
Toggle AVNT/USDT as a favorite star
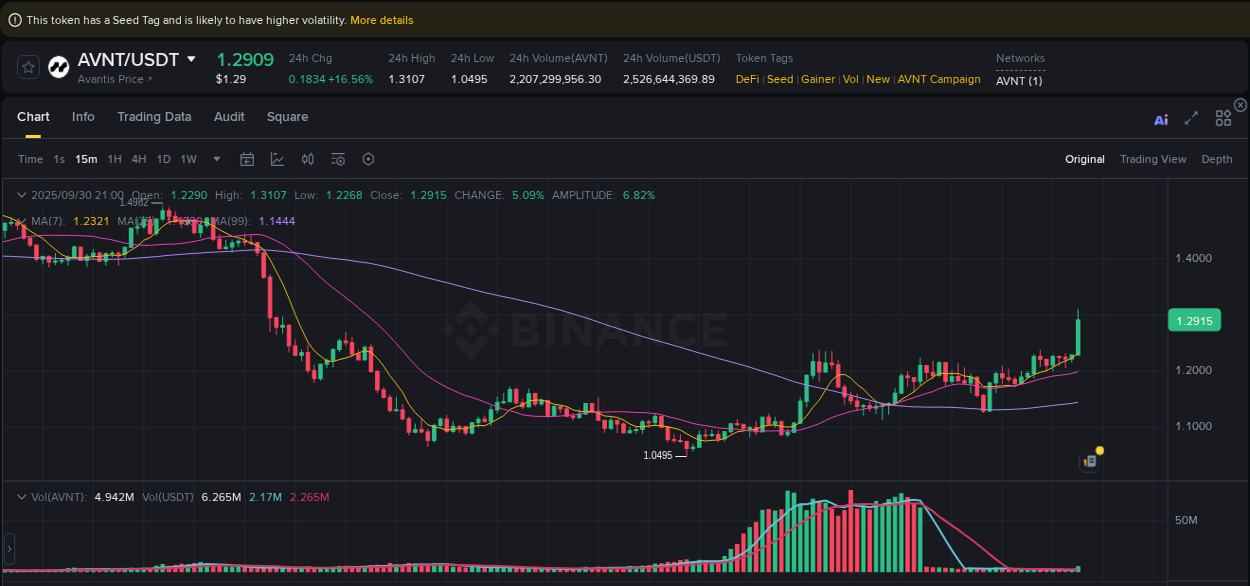click(x=27, y=66)
